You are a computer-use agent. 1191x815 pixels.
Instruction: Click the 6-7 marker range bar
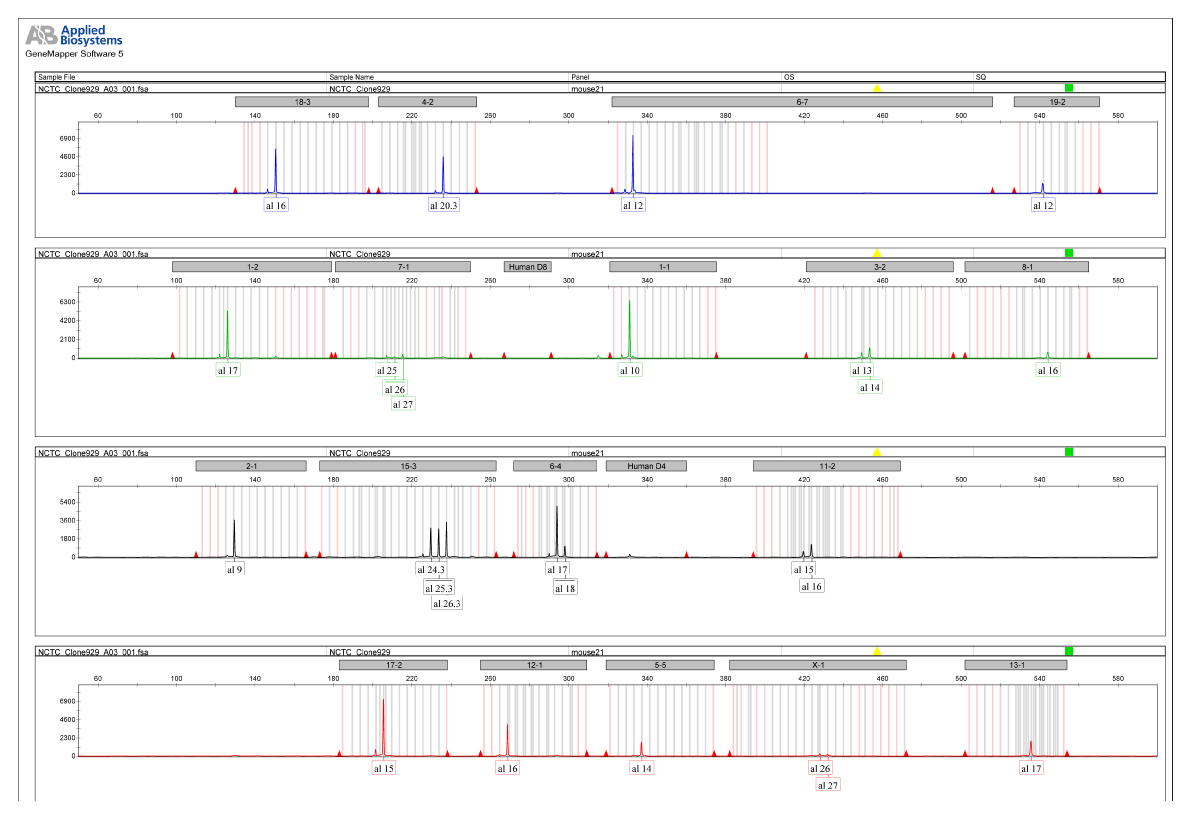801,102
